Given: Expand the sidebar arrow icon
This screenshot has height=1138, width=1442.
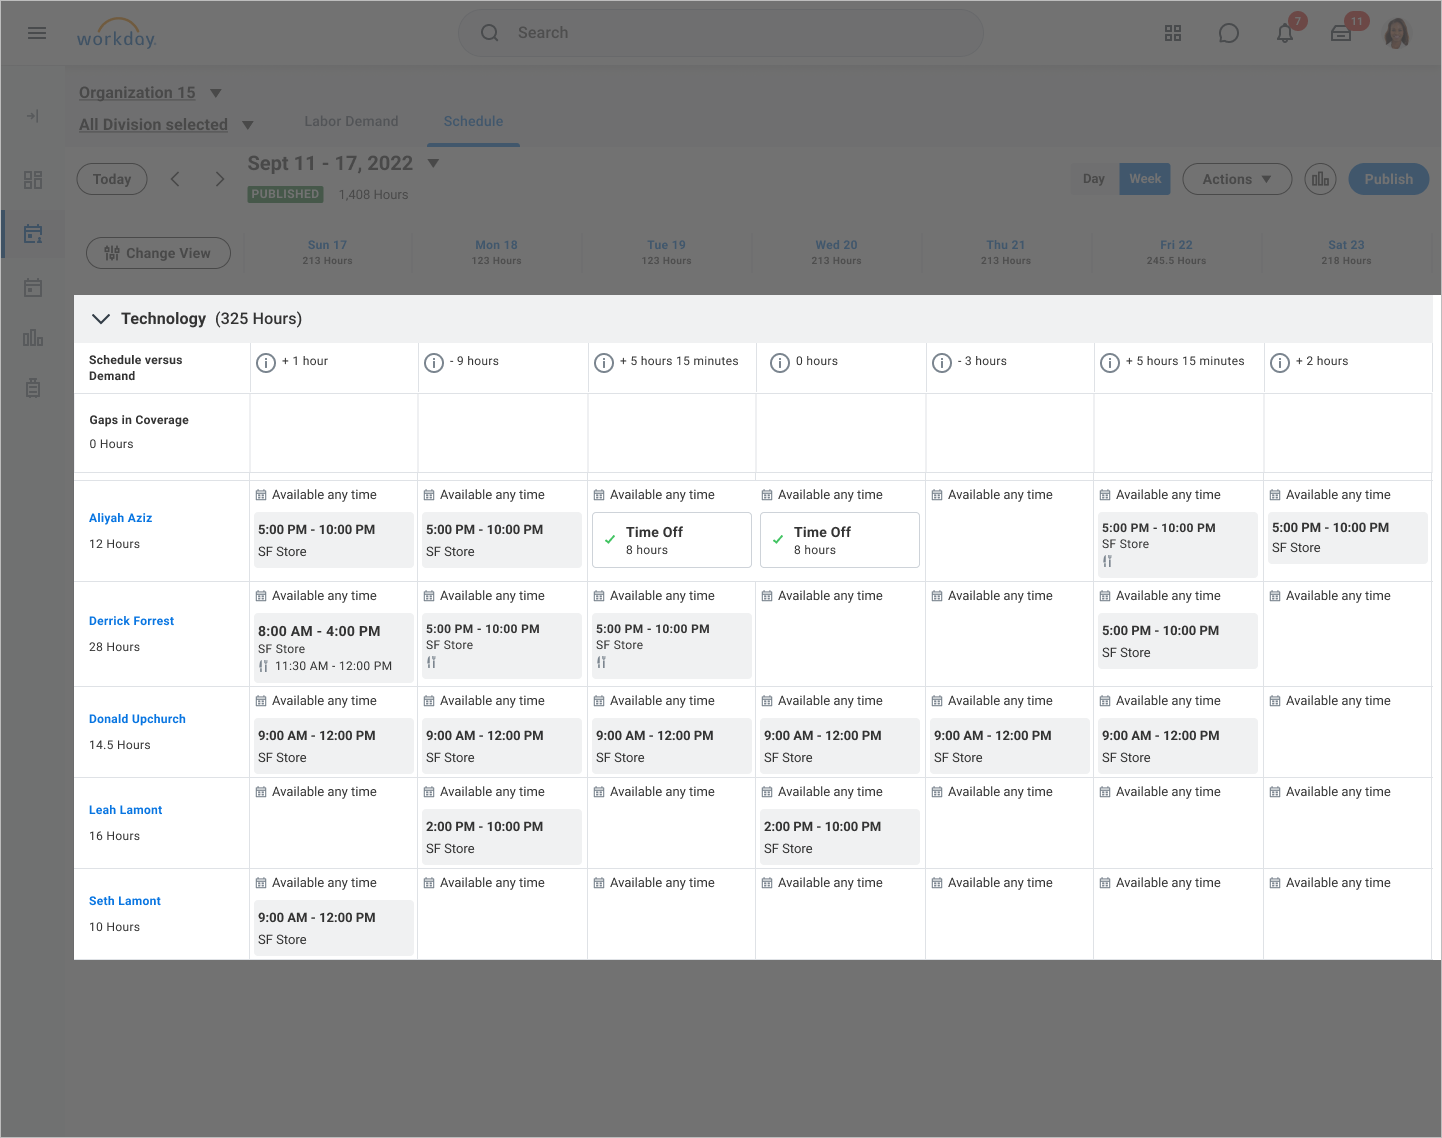Looking at the screenshot, I should pyautogui.click(x=33, y=116).
